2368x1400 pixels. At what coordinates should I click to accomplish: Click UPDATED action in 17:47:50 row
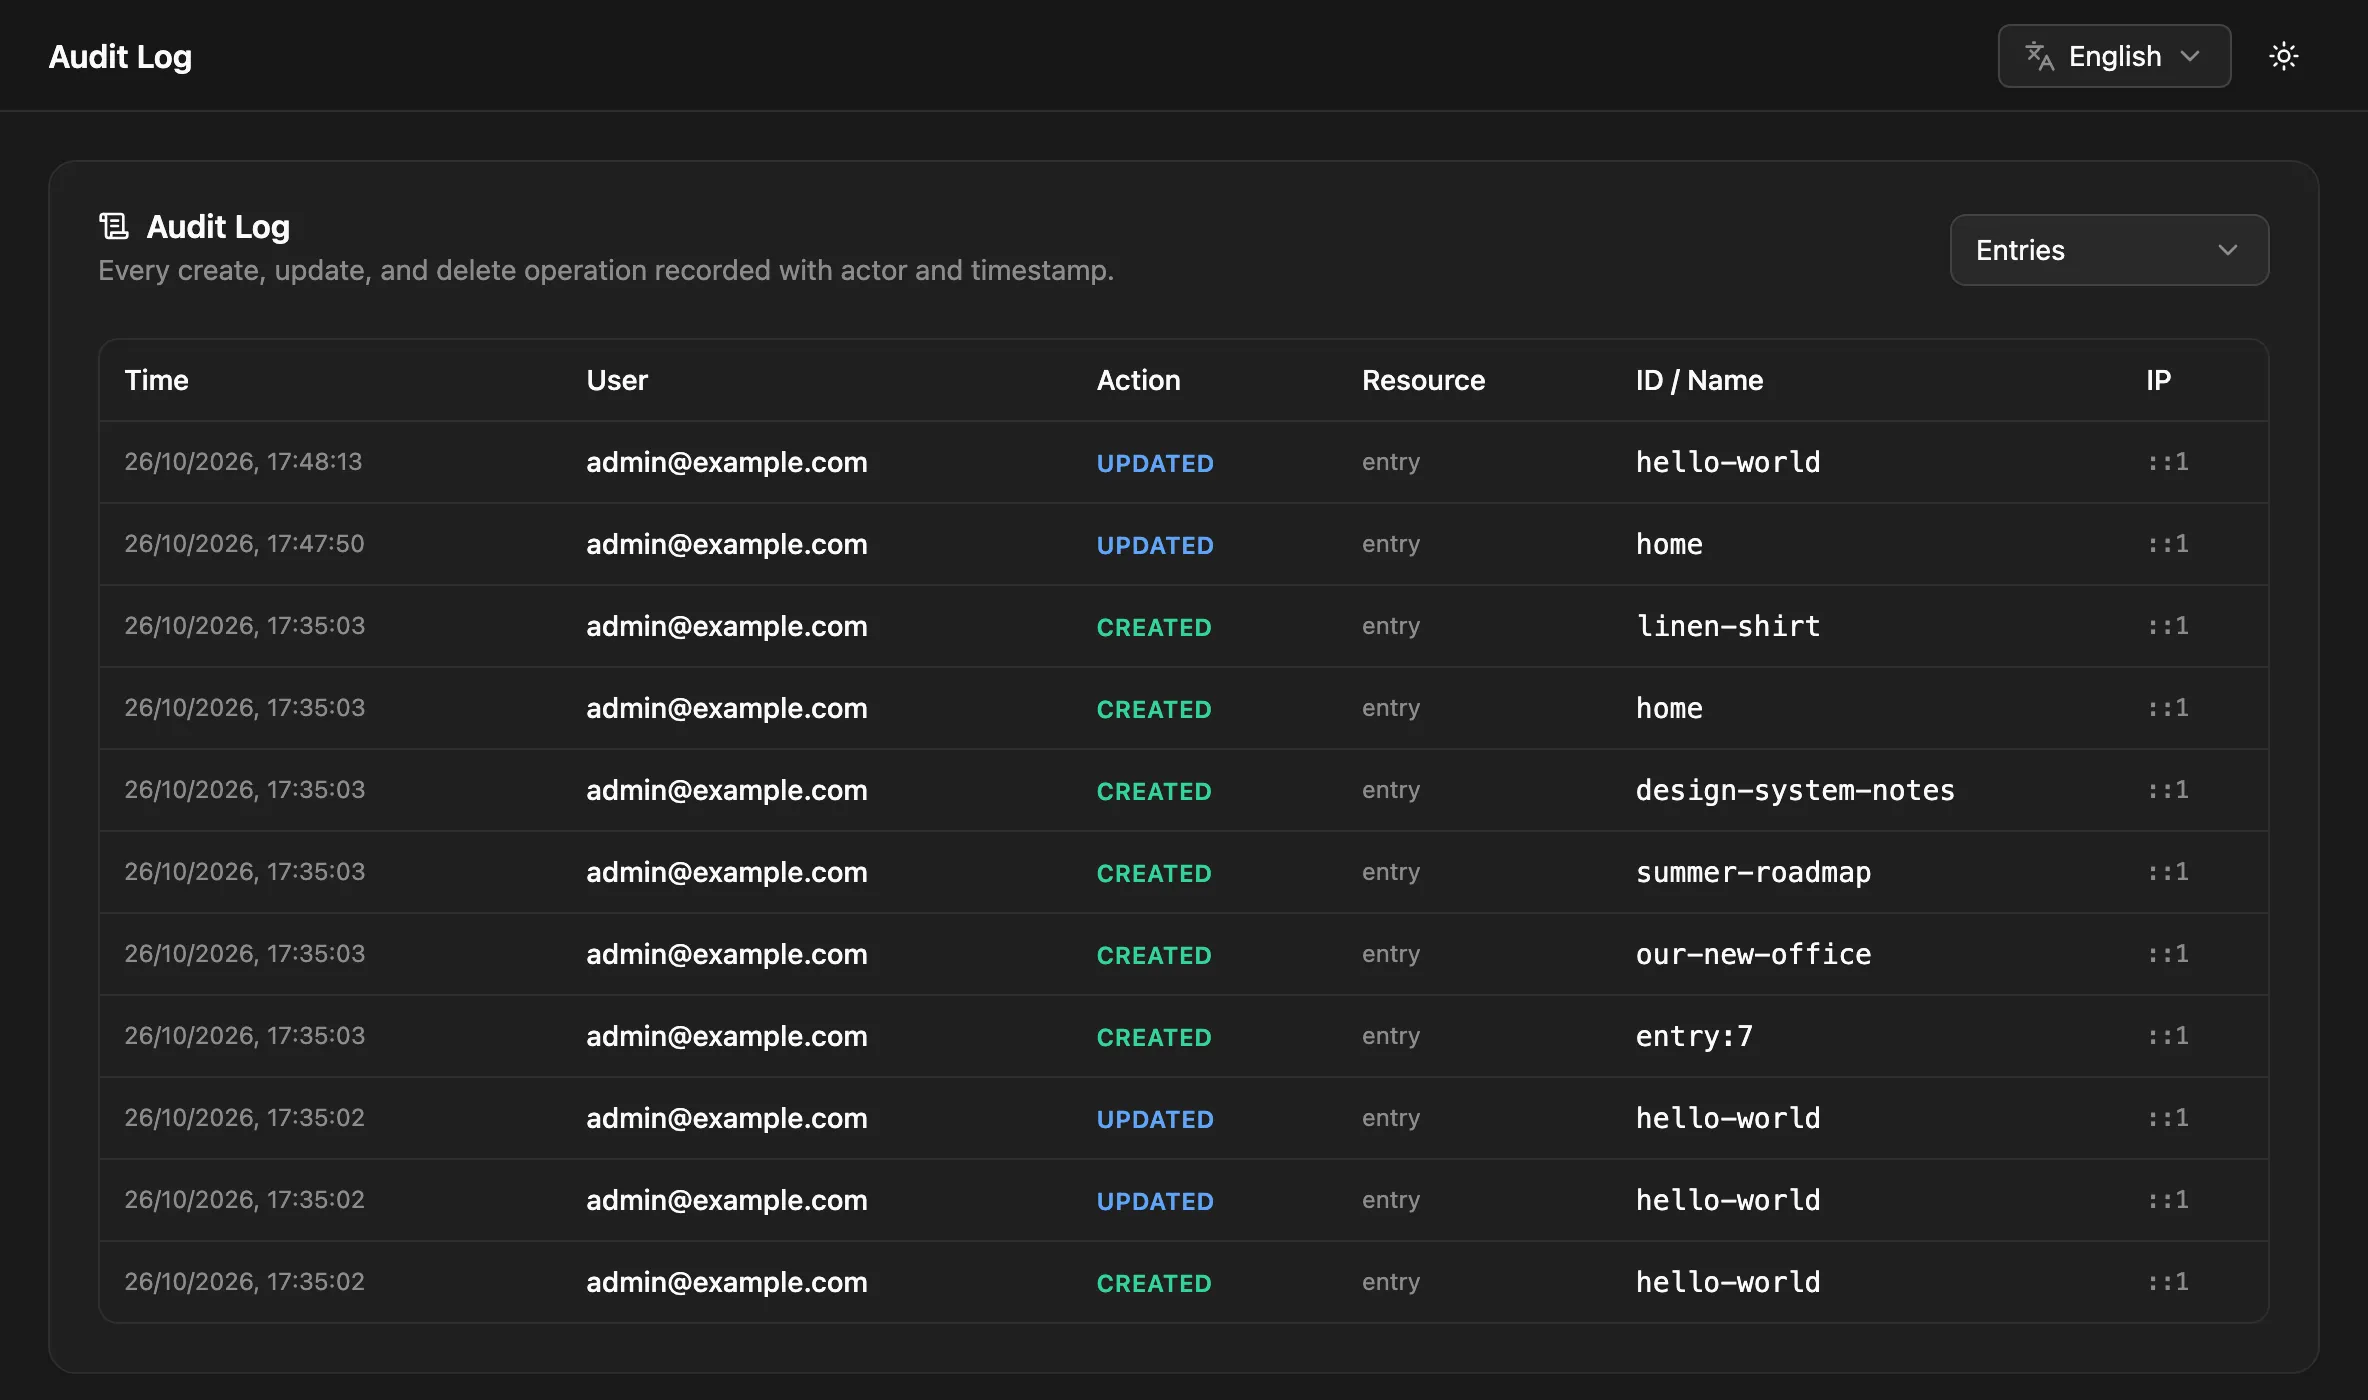[x=1155, y=545]
